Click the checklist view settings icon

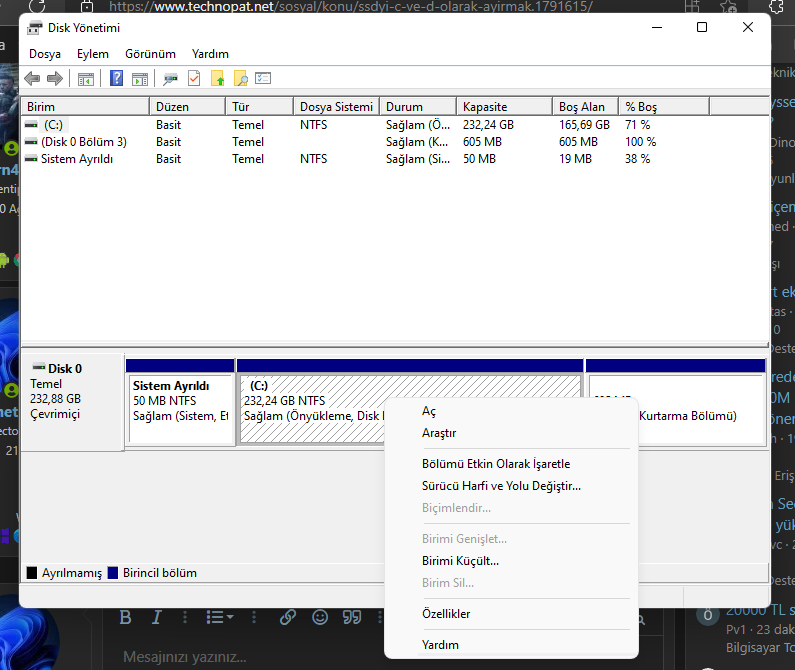[x=263, y=78]
